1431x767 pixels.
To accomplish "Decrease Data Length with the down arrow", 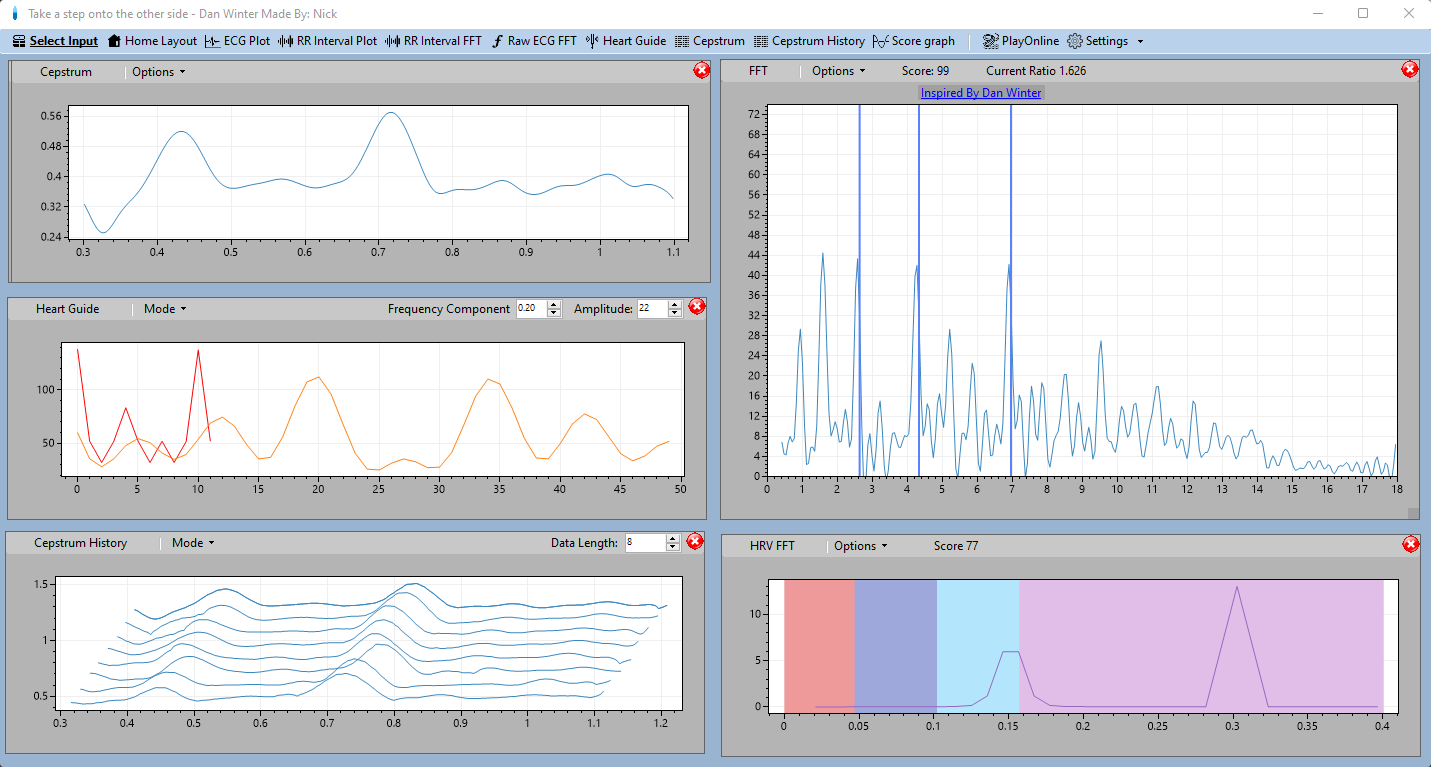I will click(x=673, y=548).
